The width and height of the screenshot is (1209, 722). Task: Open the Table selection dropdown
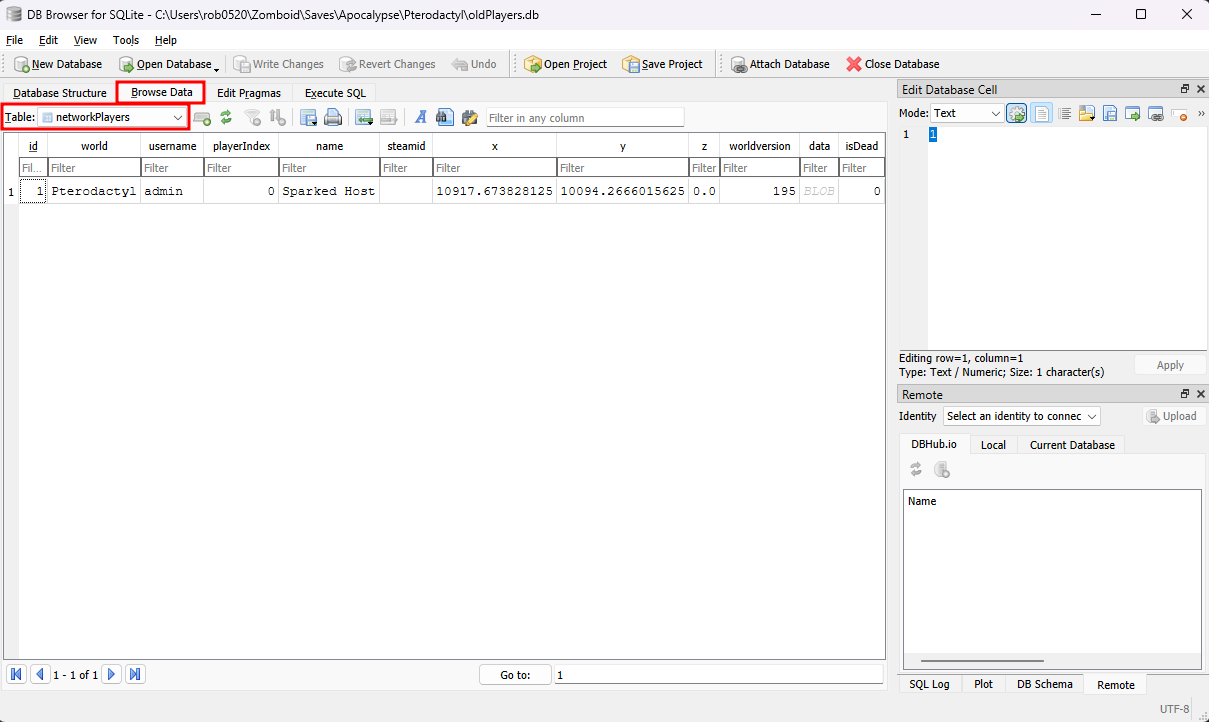tap(113, 117)
